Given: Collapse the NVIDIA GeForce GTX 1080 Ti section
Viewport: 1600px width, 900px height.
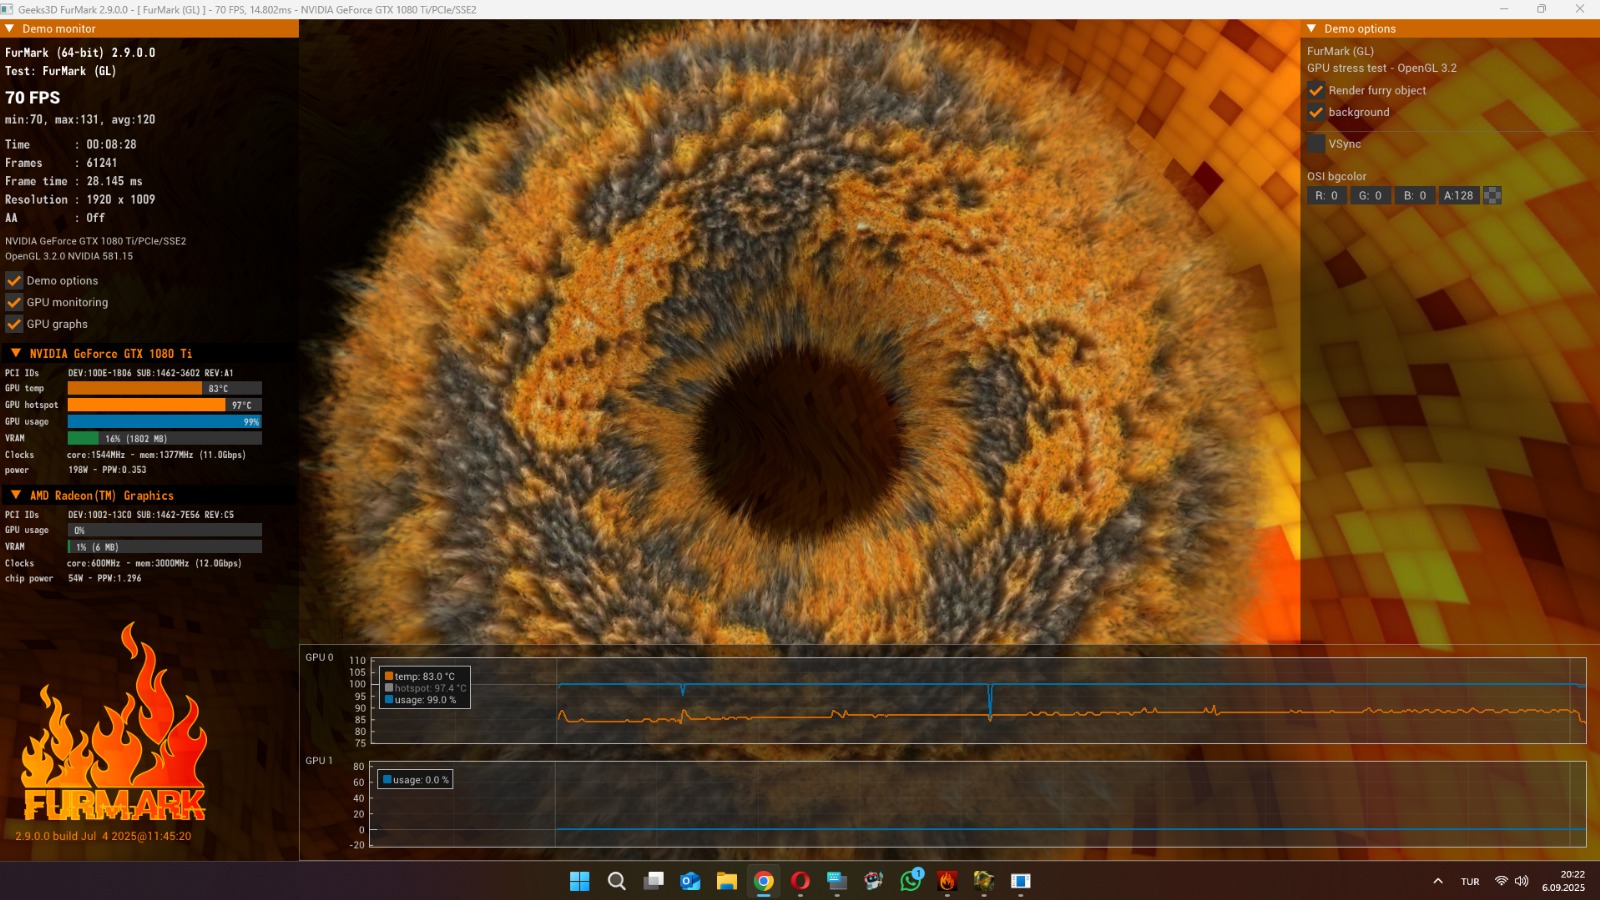Looking at the screenshot, I should coord(16,353).
